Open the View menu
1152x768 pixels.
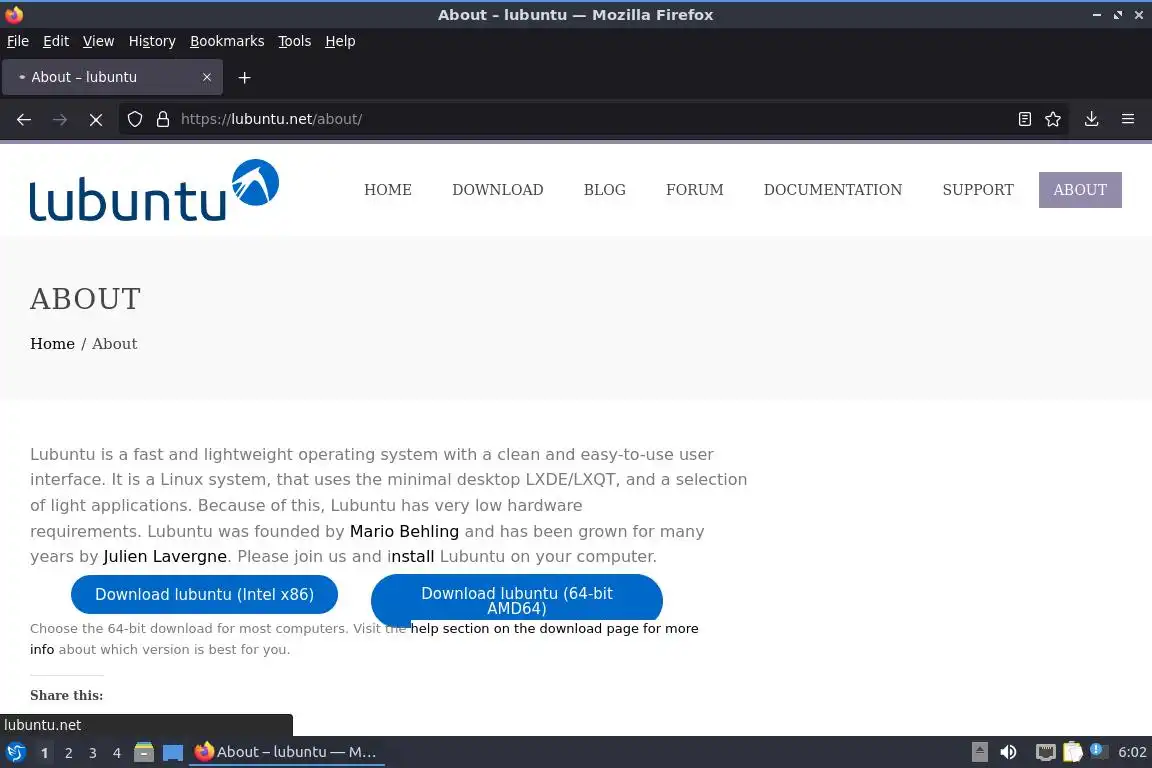98,41
